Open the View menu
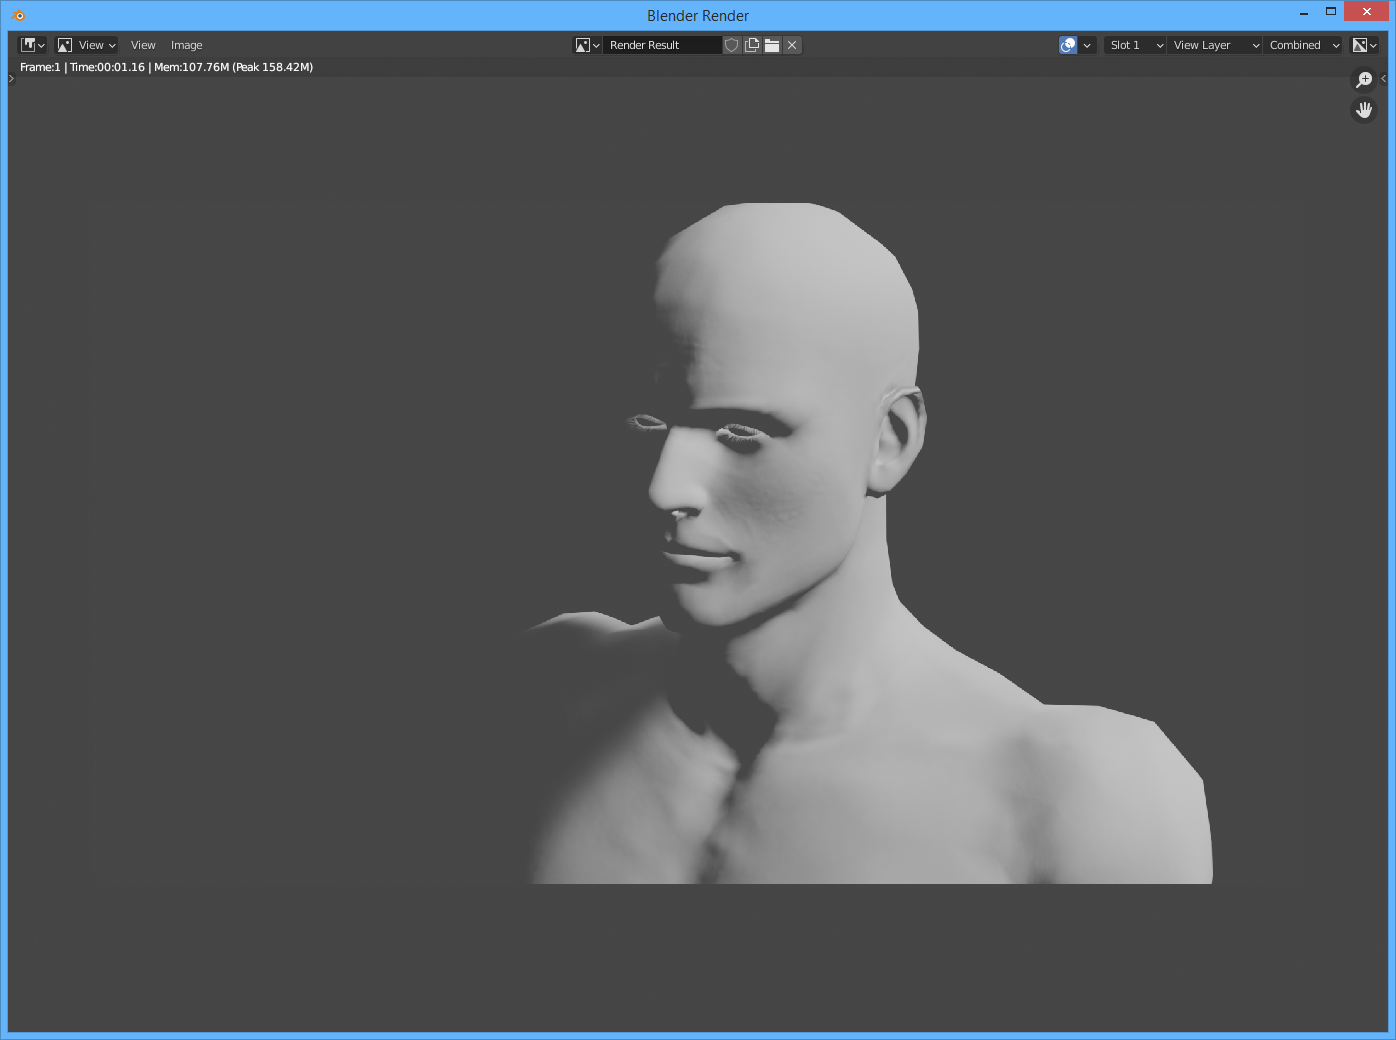 pyautogui.click(x=143, y=45)
